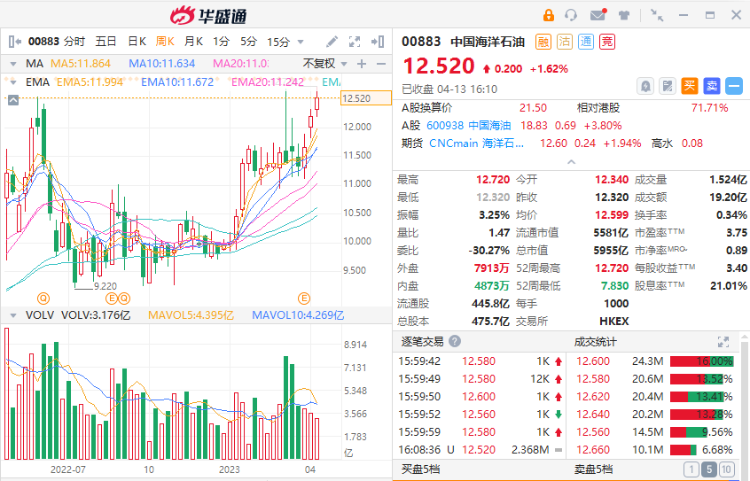
Task: Select the 买盘5档 tab
Action: pos(420,470)
